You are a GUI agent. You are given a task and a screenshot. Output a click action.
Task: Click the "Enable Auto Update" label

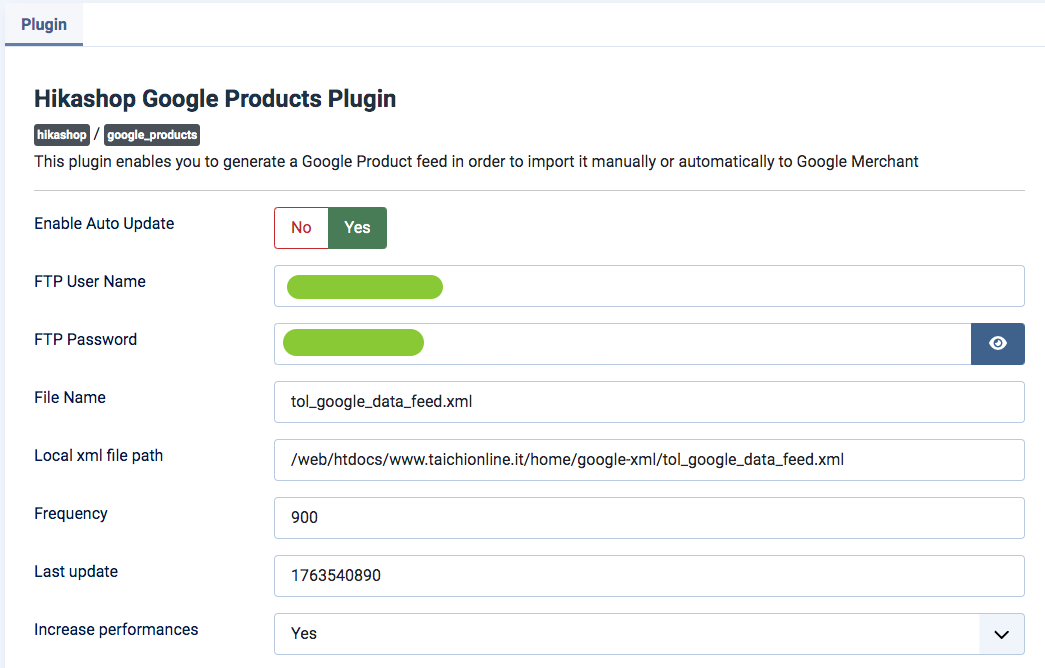pyautogui.click(x=104, y=224)
